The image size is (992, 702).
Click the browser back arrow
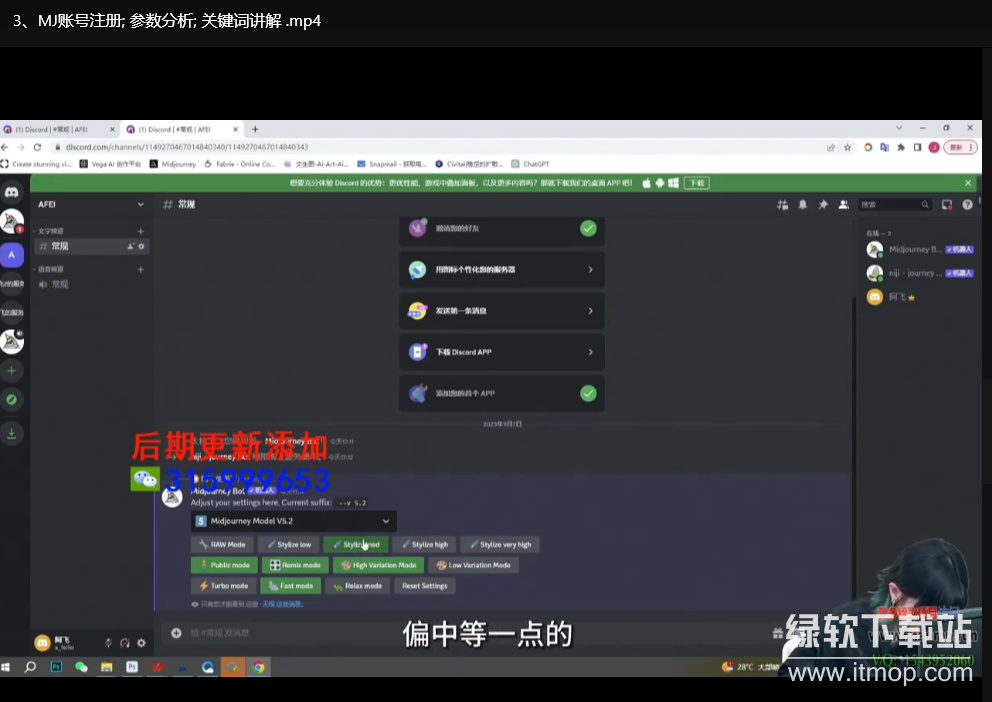pyautogui.click(x=4, y=147)
